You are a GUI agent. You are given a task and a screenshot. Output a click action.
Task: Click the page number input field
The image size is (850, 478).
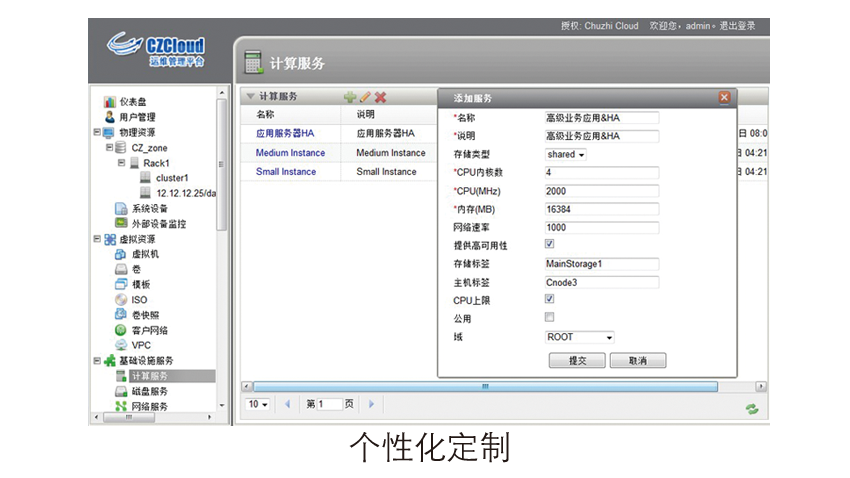point(330,404)
